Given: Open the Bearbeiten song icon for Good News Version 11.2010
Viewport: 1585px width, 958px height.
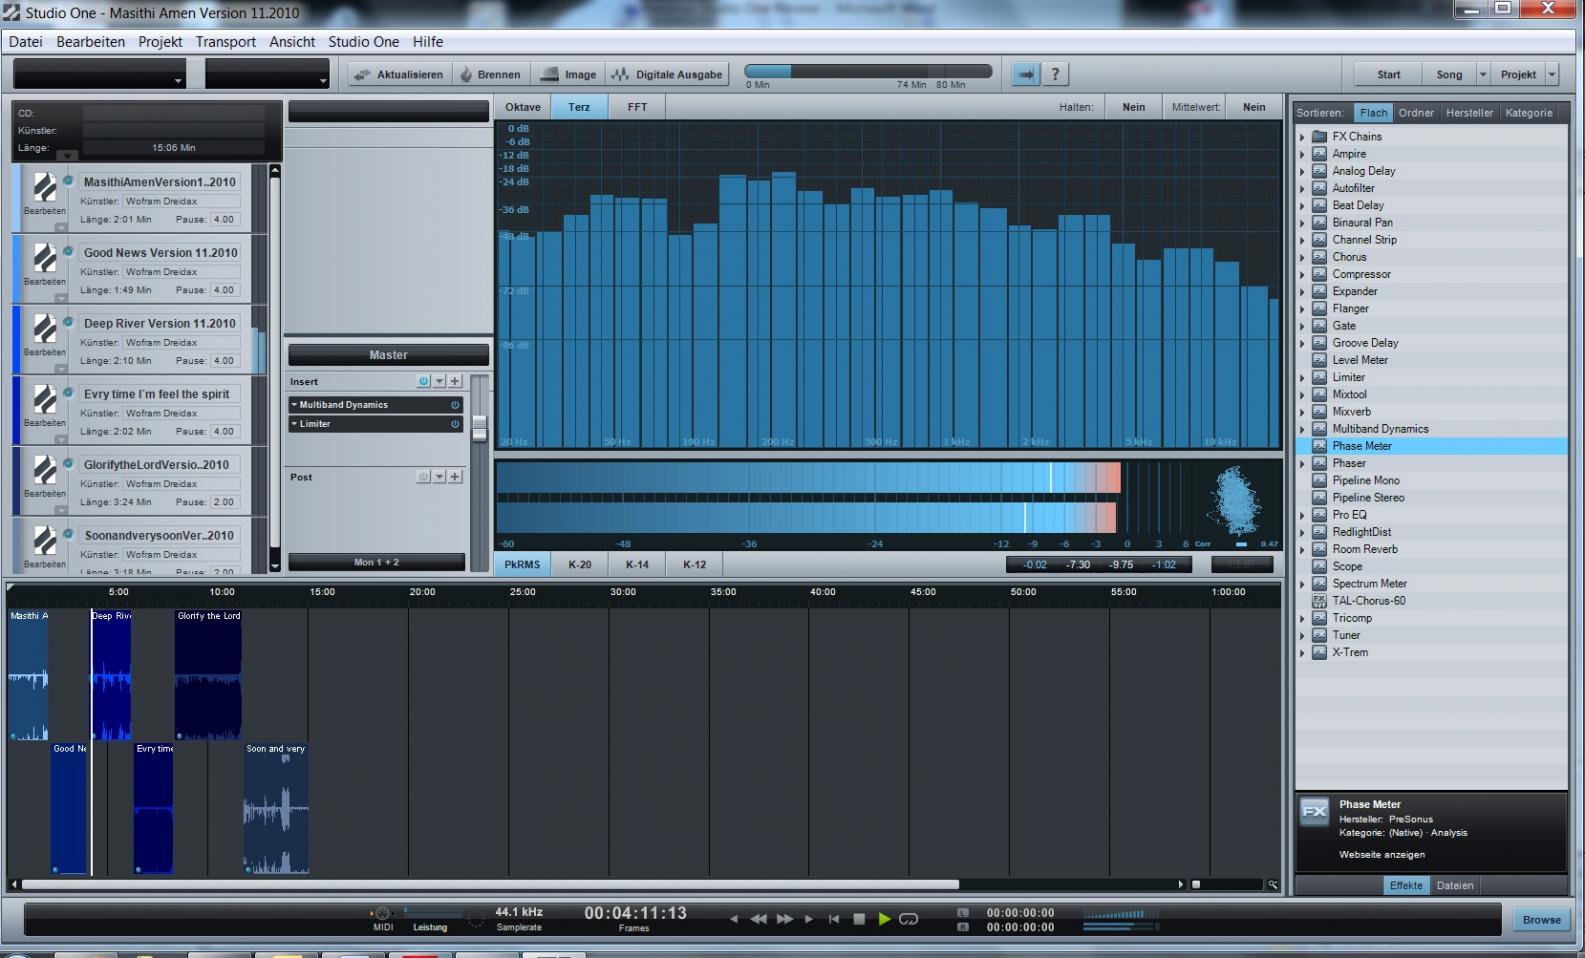Looking at the screenshot, I should pos(45,258).
